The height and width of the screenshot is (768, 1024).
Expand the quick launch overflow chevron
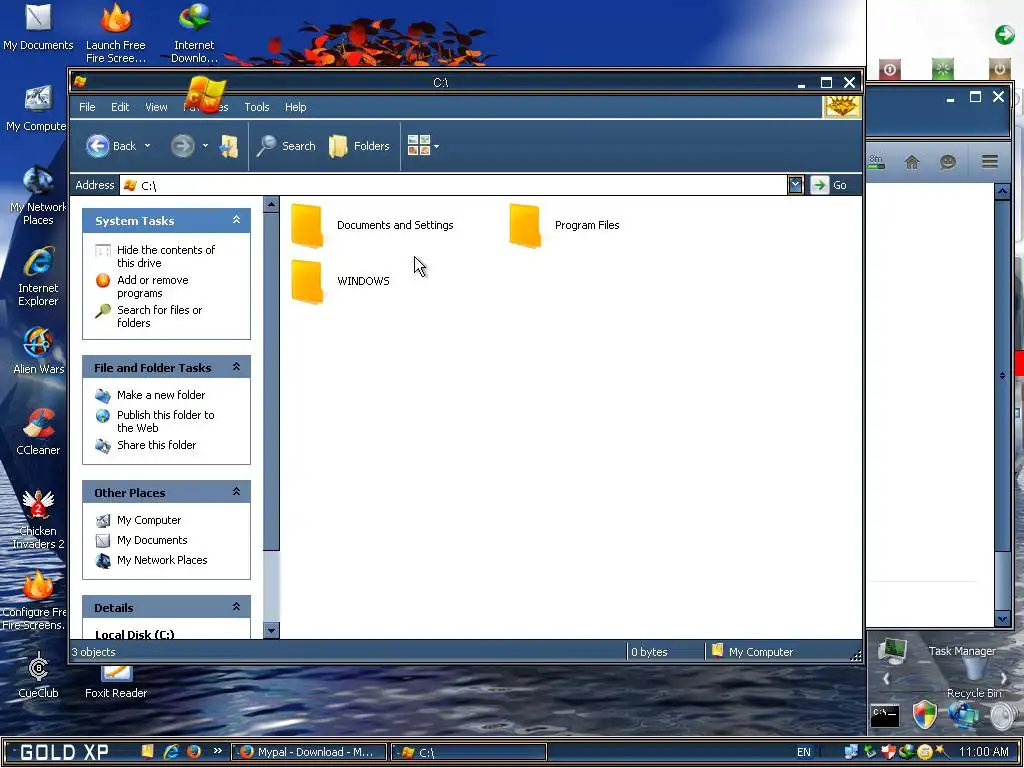click(217, 751)
